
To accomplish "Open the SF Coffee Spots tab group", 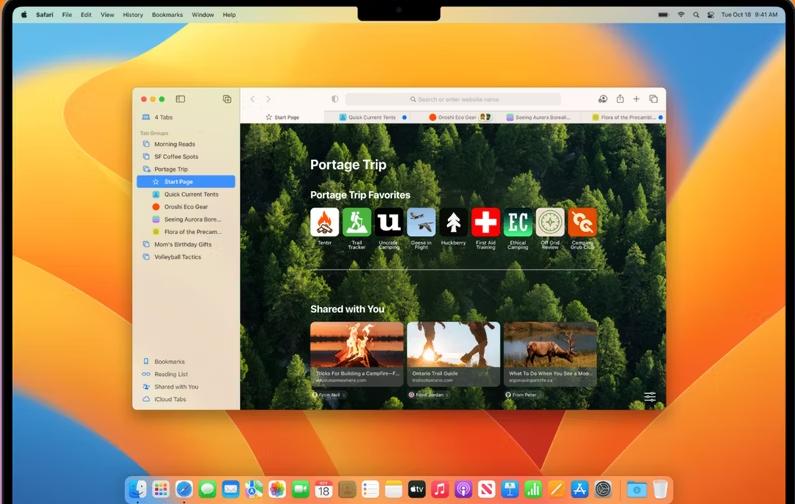I will click(186, 157).
